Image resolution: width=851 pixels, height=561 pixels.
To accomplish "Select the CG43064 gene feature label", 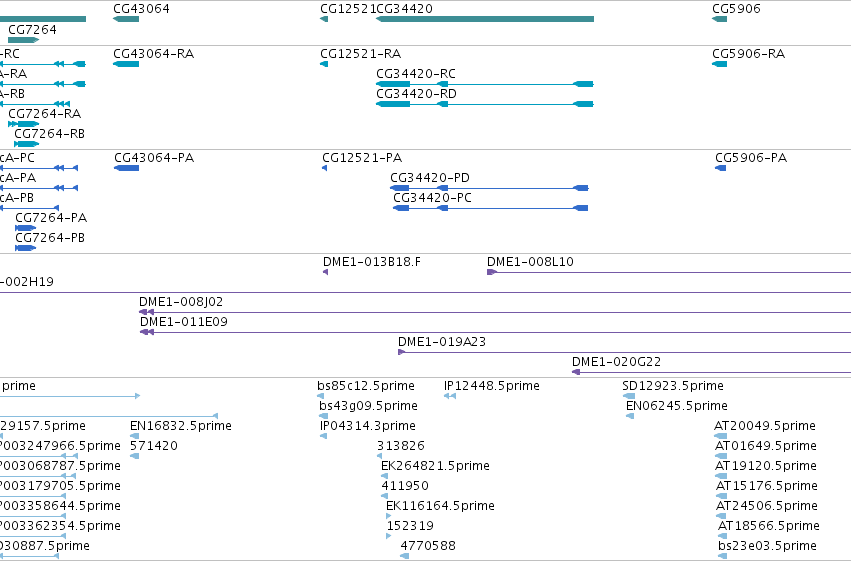I will 141,9.
